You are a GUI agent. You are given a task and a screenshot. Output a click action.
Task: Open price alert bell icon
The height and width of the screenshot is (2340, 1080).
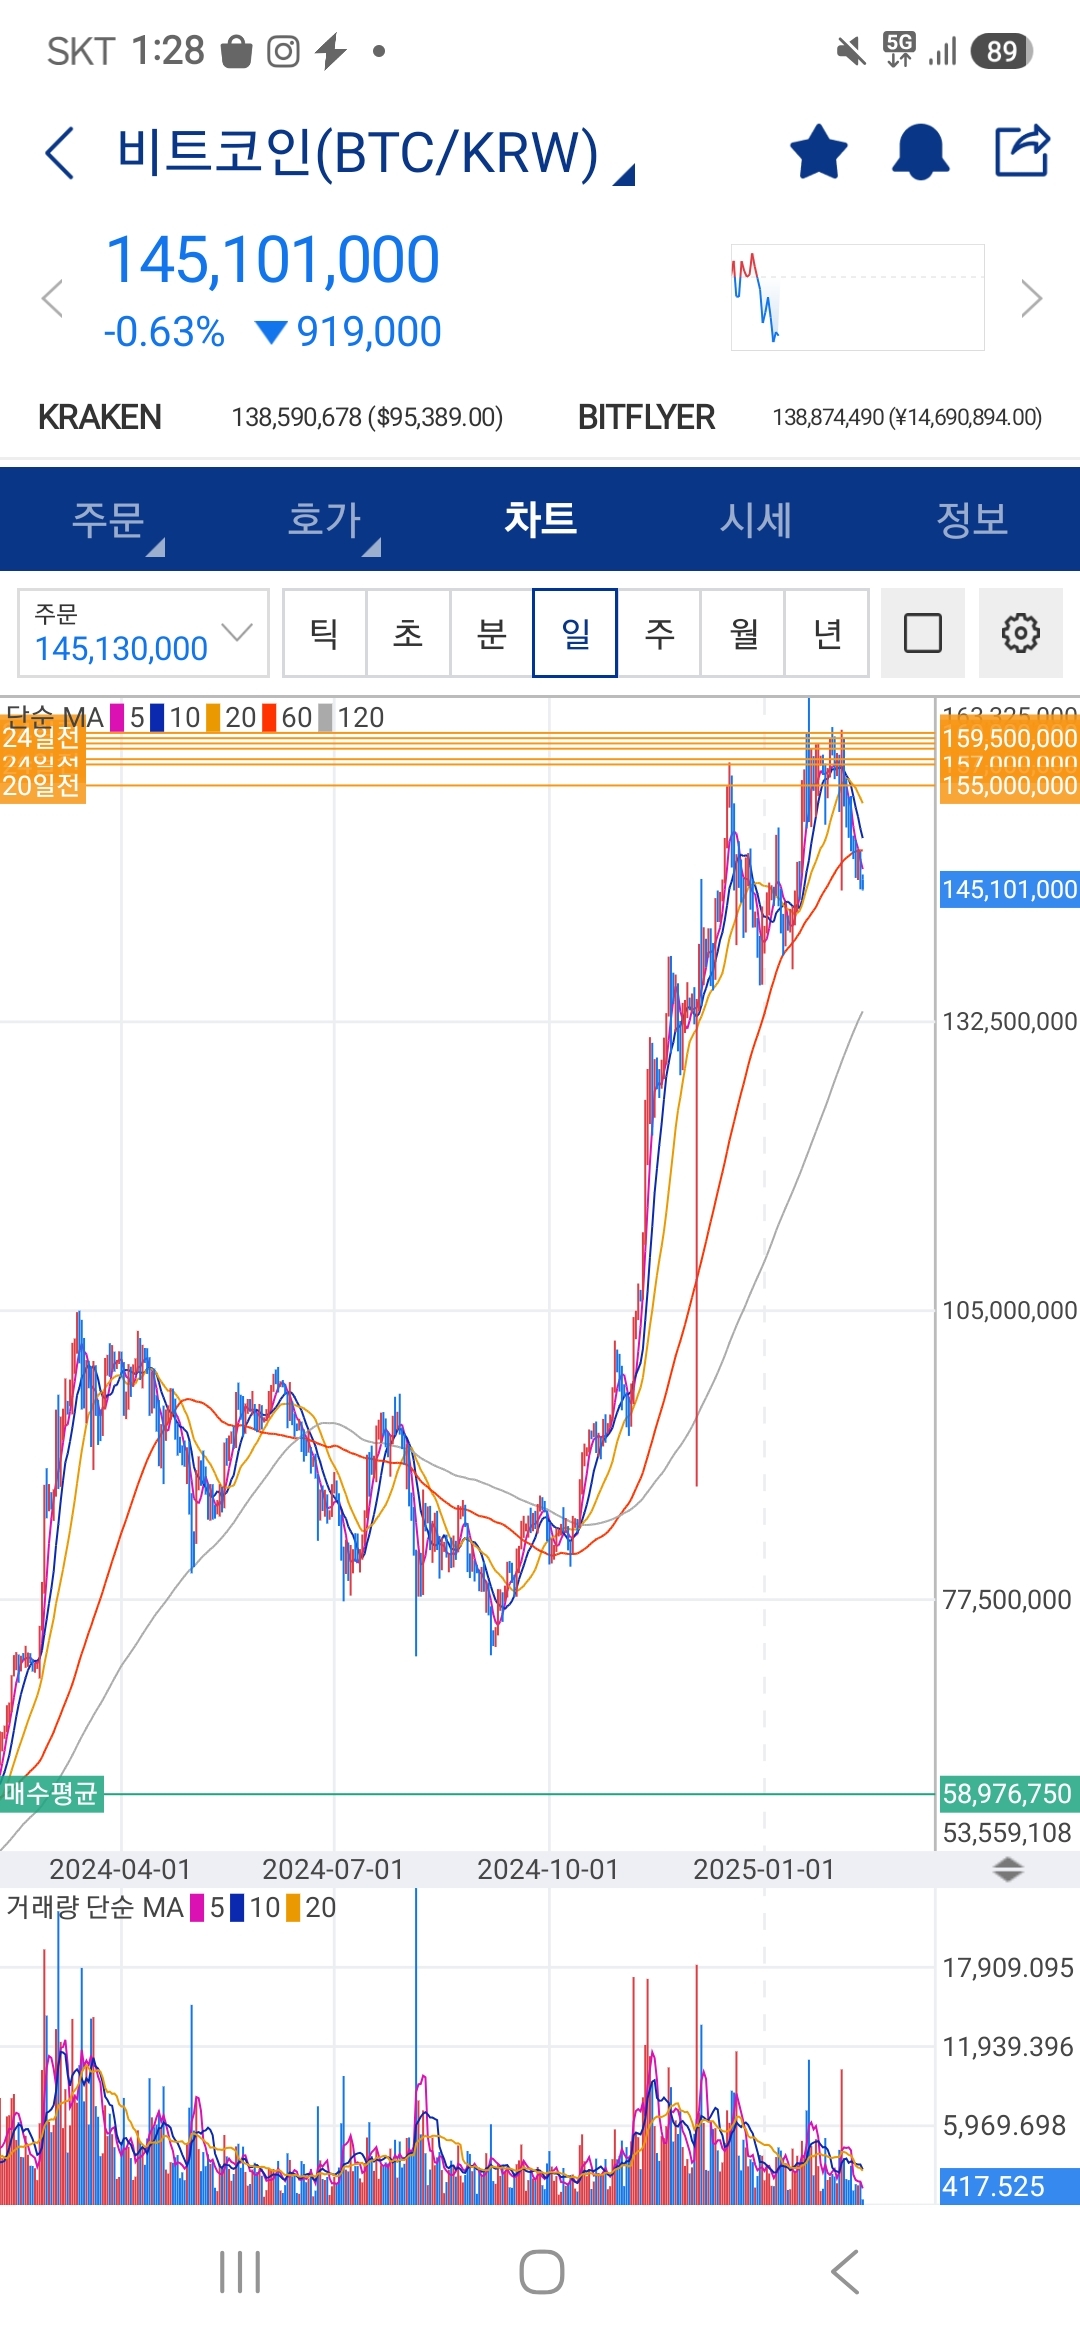tap(920, 152)
